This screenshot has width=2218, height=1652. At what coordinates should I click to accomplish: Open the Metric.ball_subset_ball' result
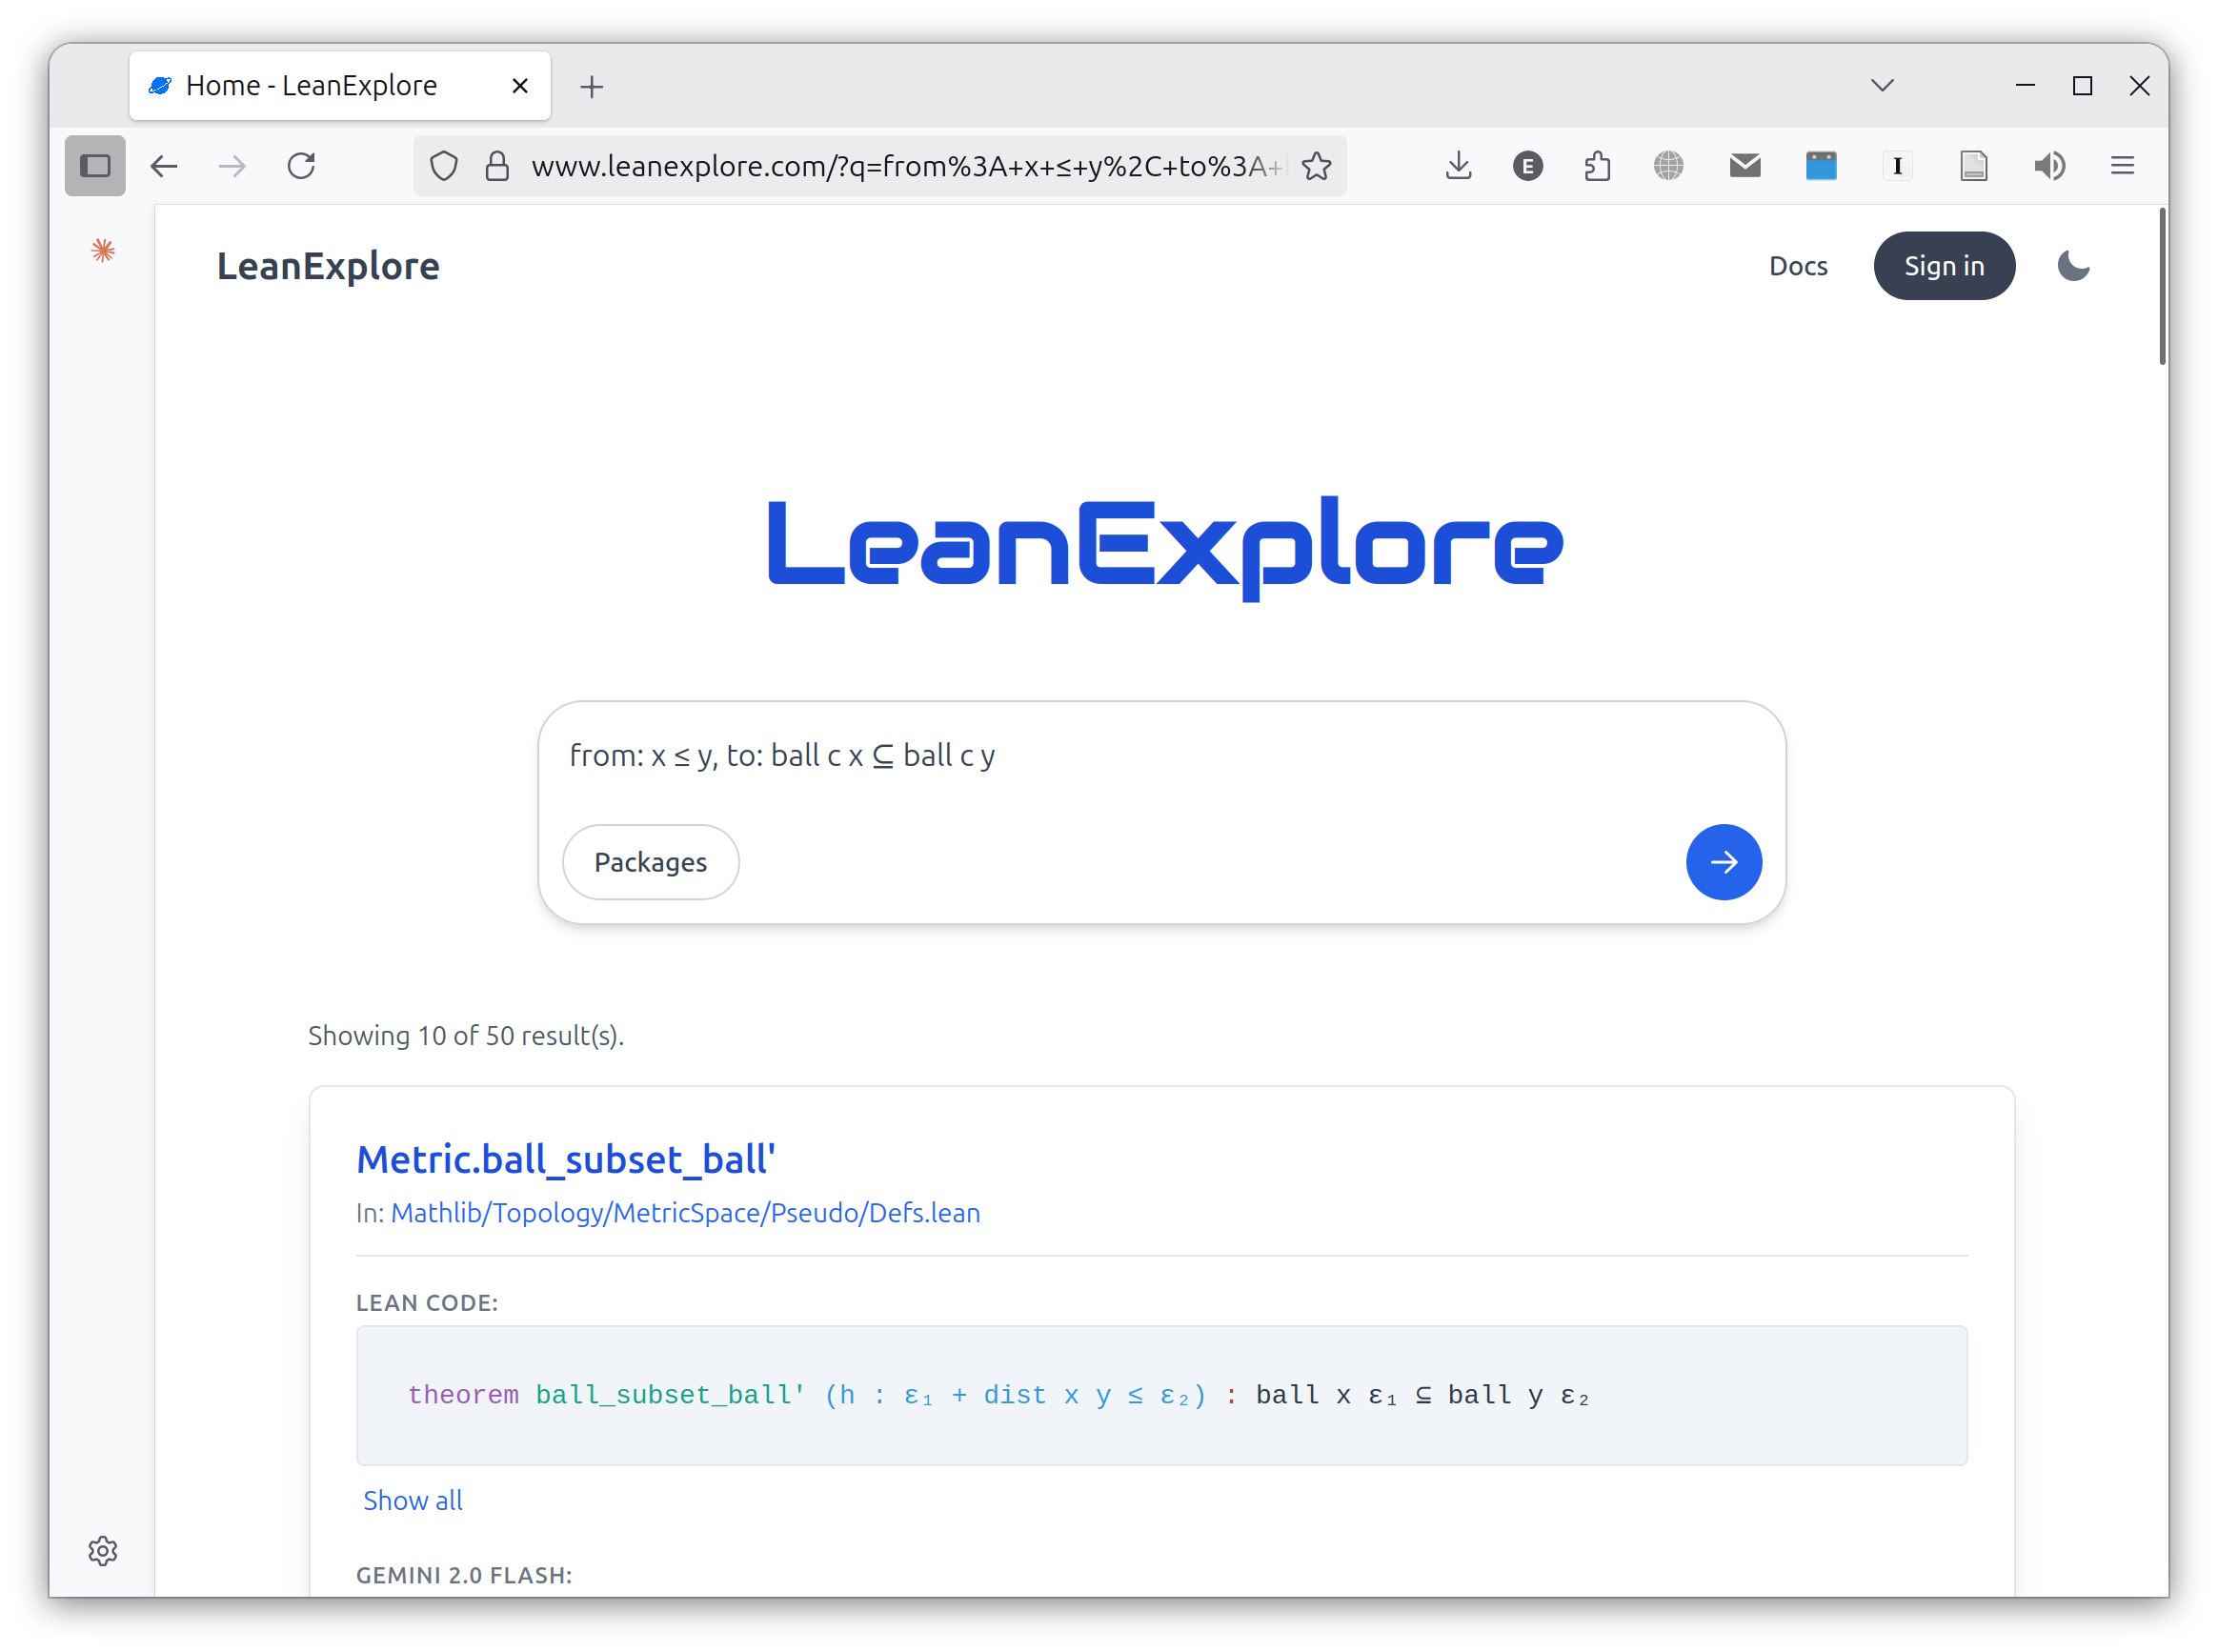(x=566, y=1160)
